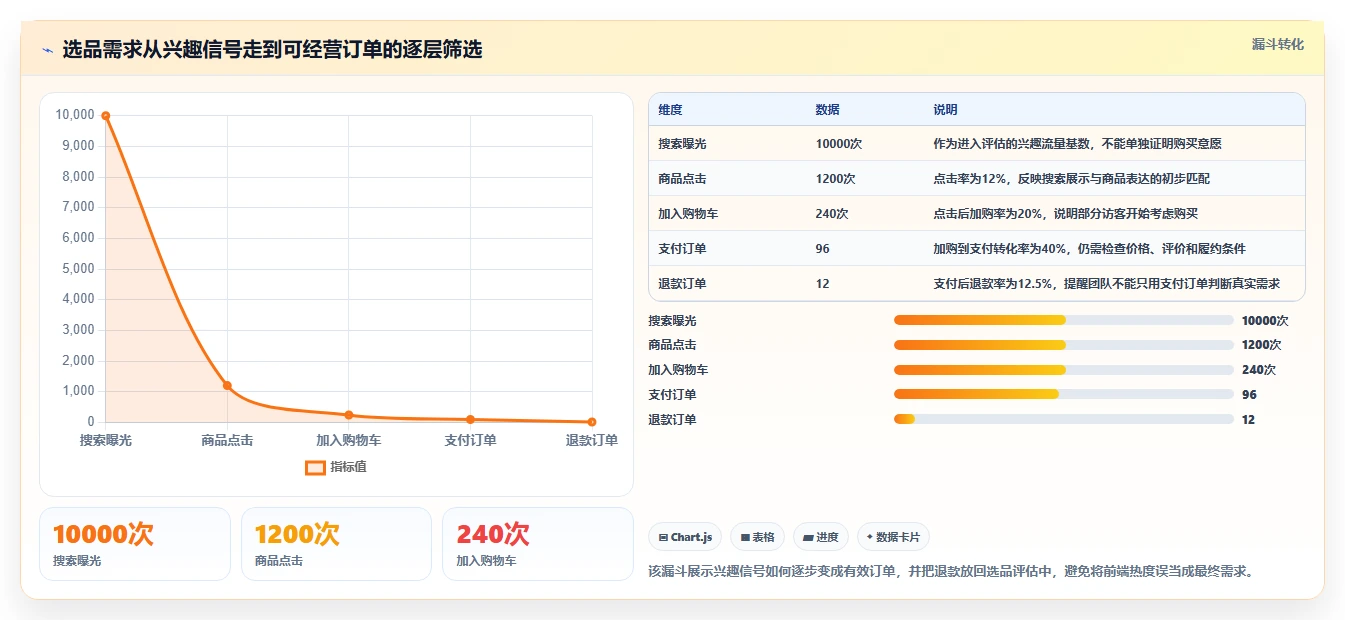
Task: Click the 搜索曝光 x-axis label
Action: click(105, 440)
